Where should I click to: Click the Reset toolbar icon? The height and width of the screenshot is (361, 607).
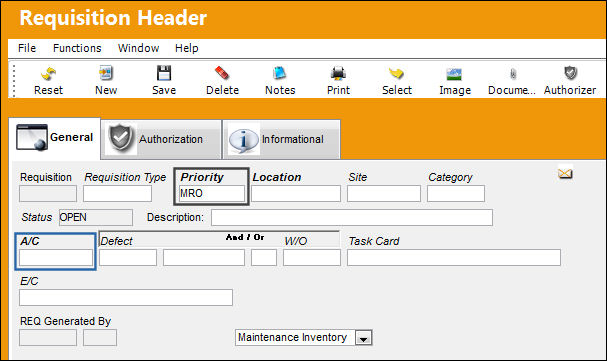pos(48,74)
